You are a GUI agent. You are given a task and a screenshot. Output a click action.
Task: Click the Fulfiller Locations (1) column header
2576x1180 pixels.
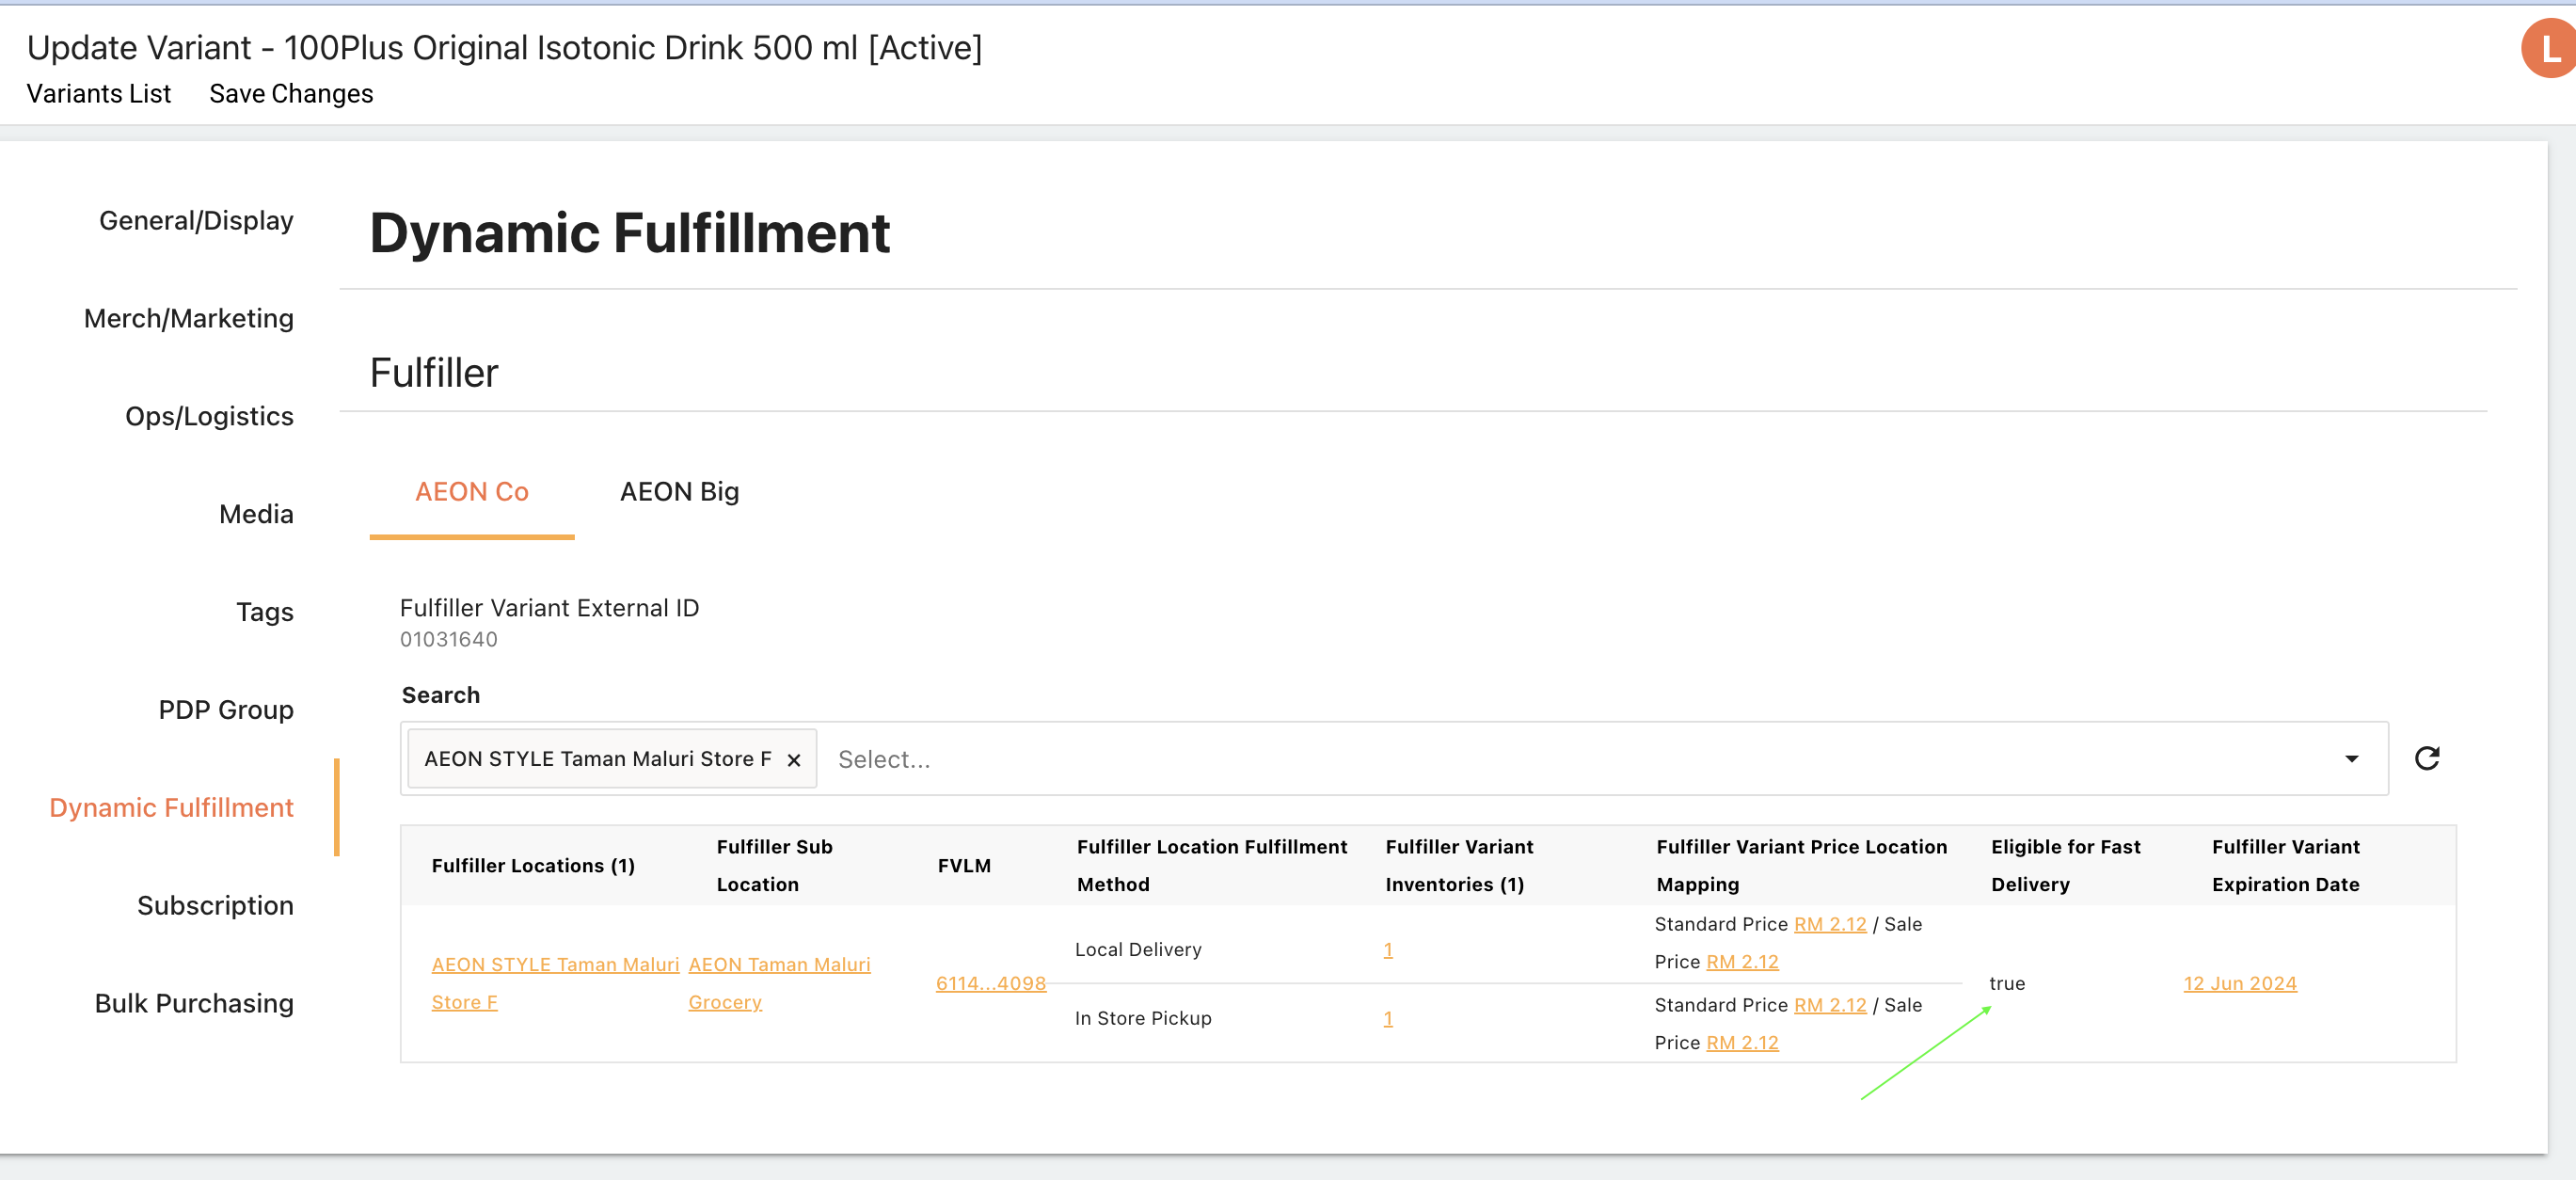tap(533, 866)
